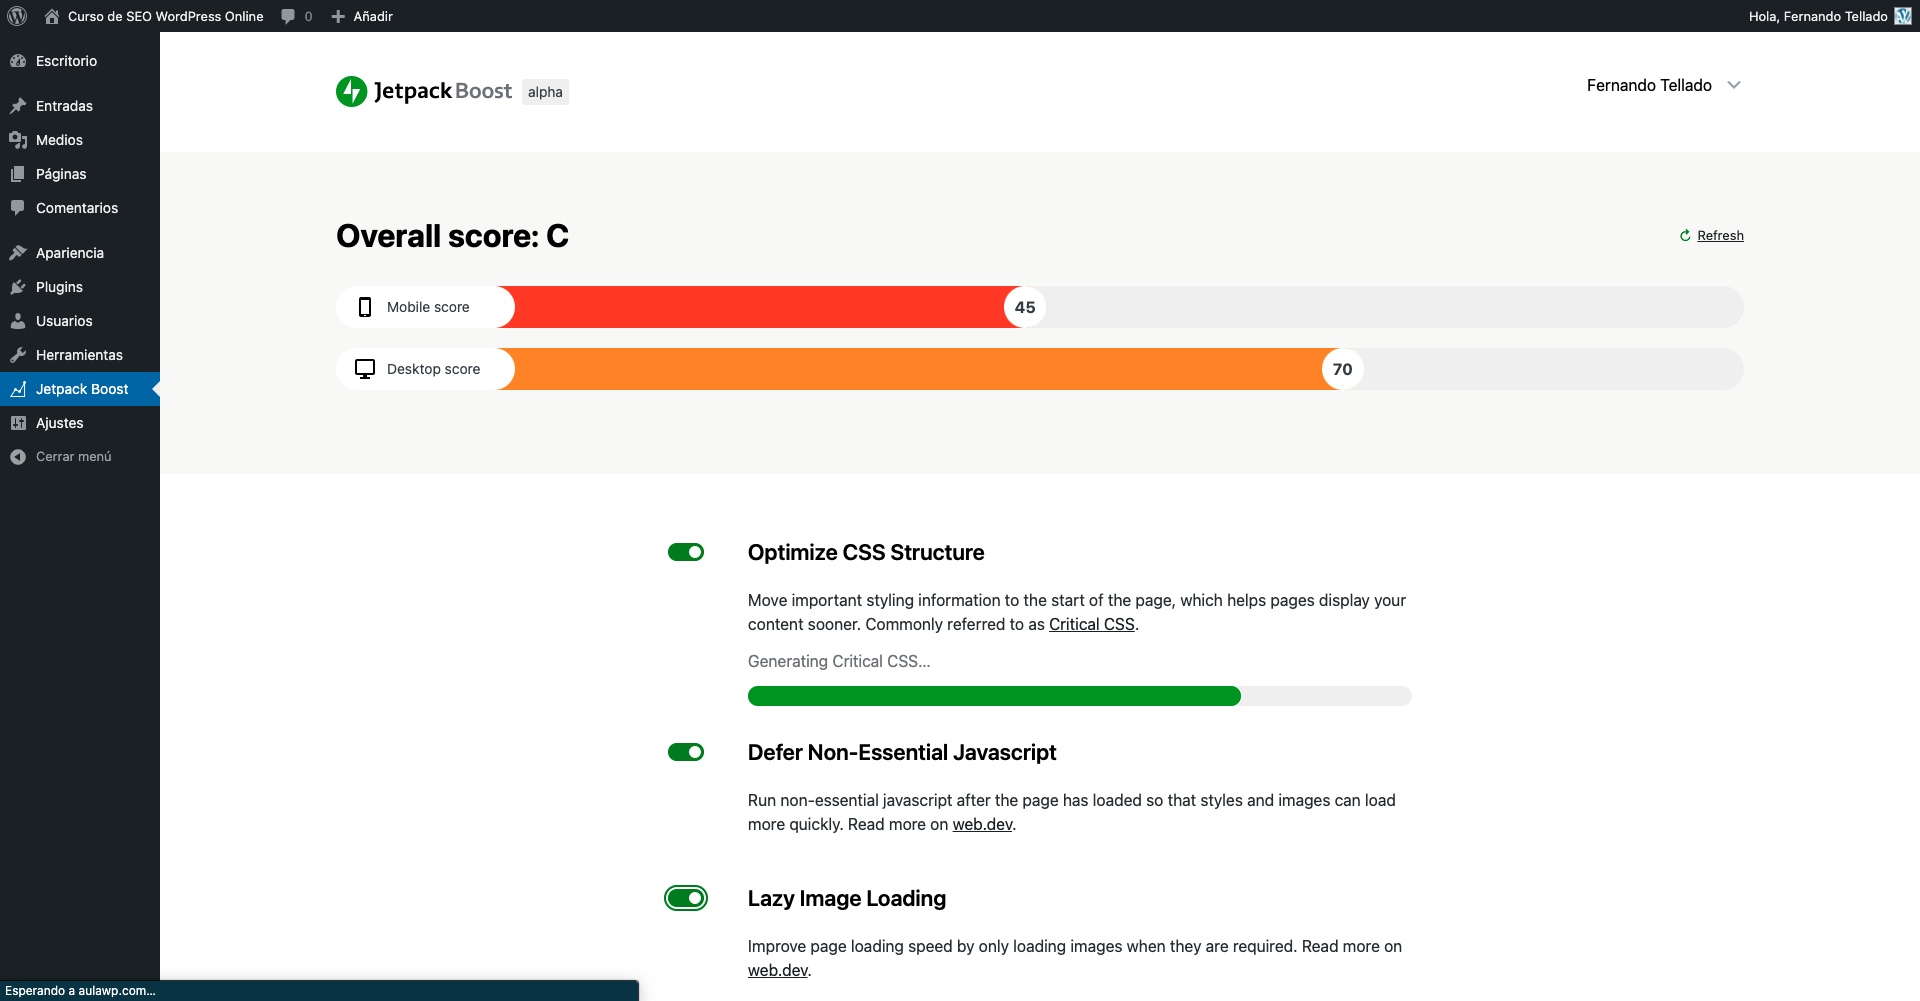Click the Refresh circular arrow icon

(x=1685, y=236)
